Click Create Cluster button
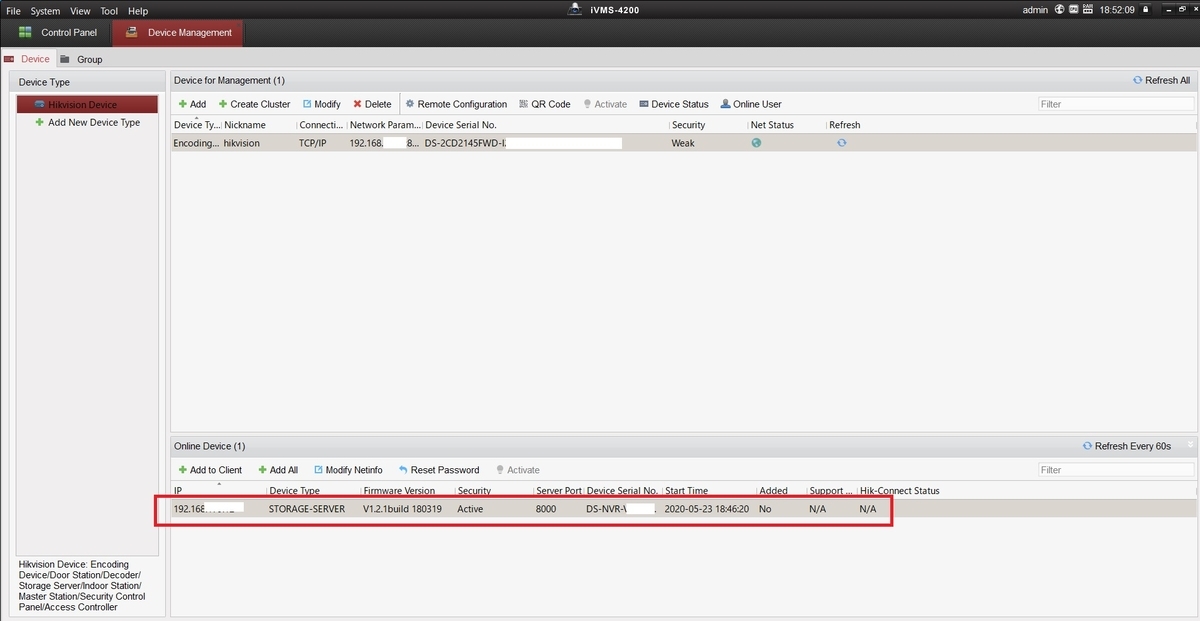The height and width of the screenshot is (621, 1200). 254,104
